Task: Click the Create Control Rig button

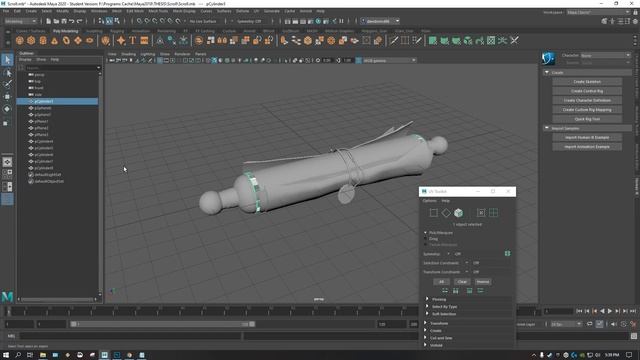Action: 587,91
